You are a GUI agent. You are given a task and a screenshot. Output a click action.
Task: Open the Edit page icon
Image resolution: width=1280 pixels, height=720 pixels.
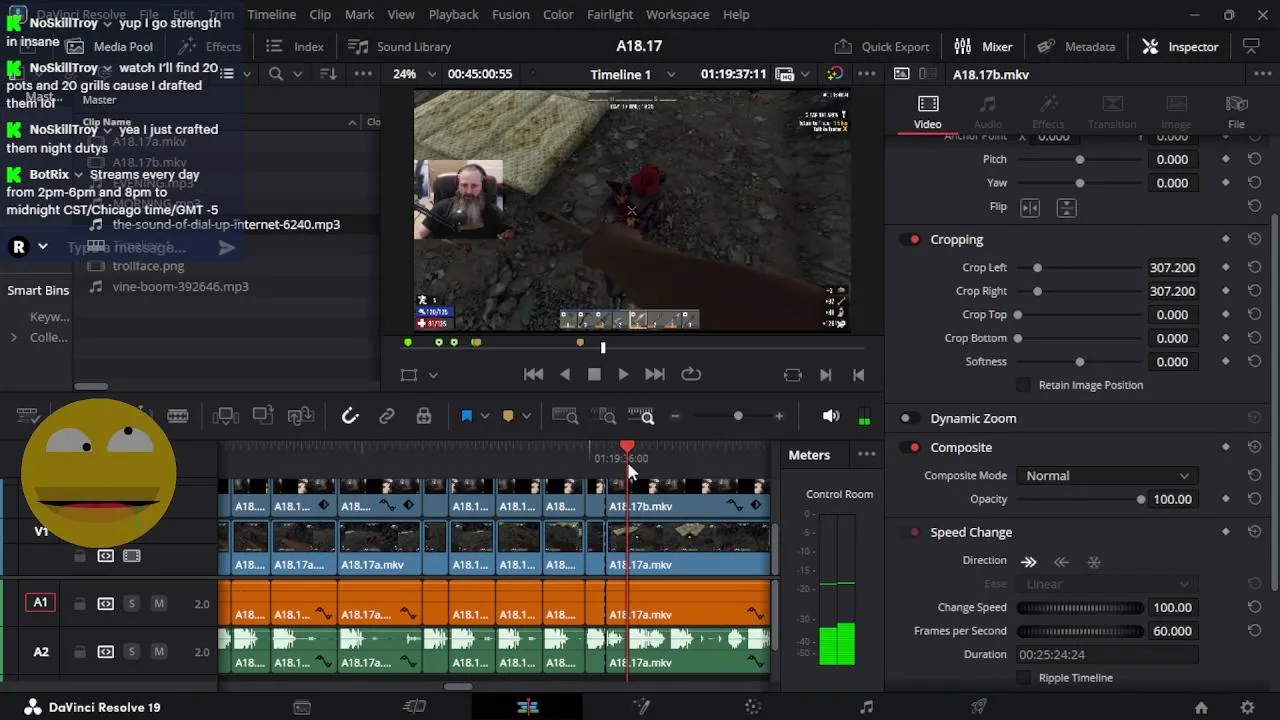528,707
